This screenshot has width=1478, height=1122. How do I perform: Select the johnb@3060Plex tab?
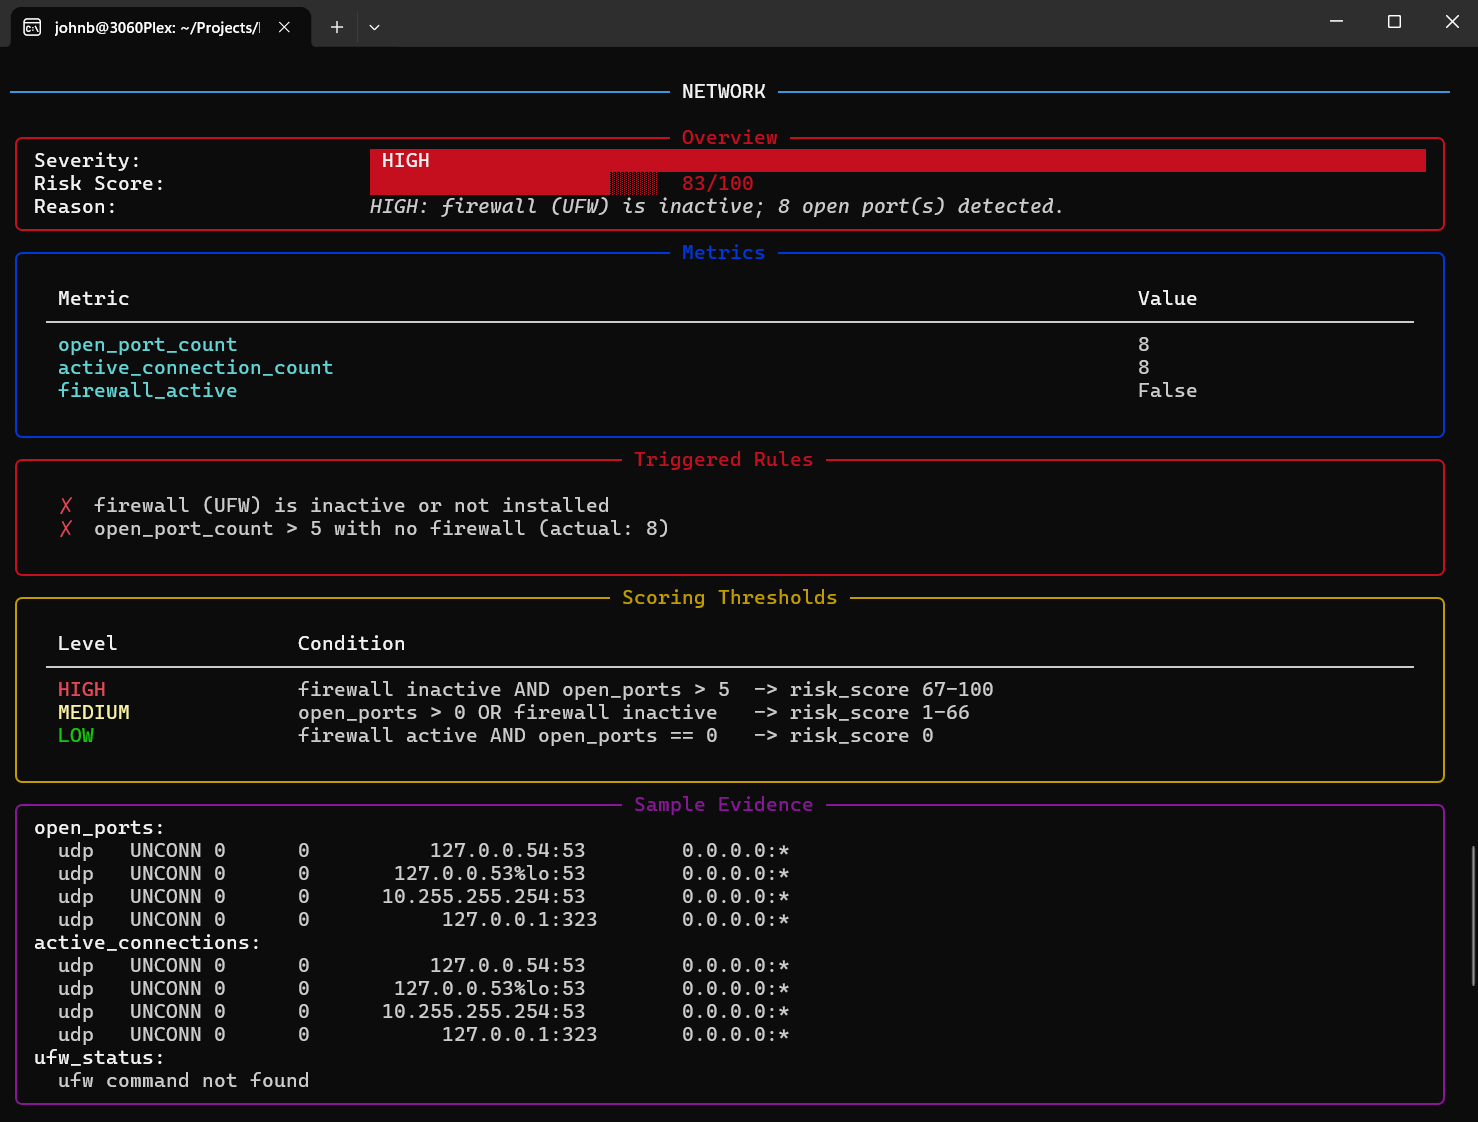tap(160, 27)
